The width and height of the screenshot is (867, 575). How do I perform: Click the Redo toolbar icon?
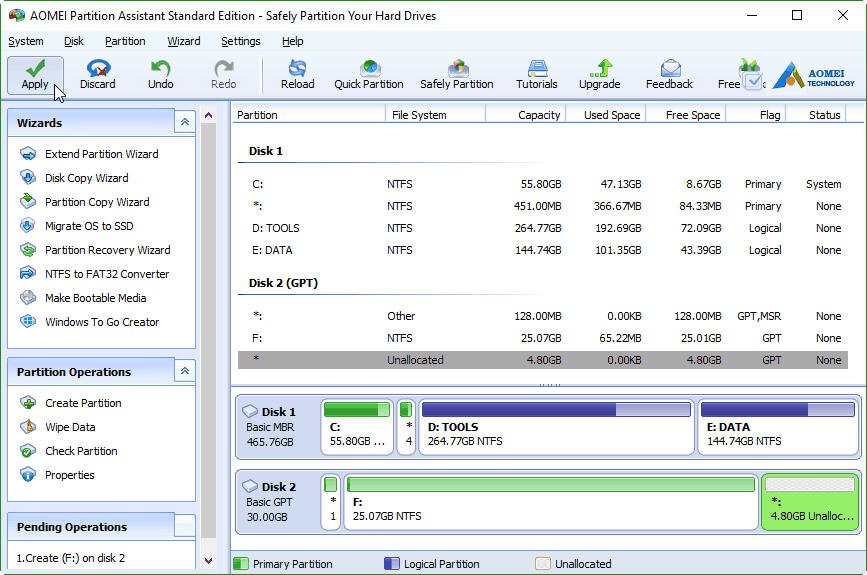click(223, 75)
